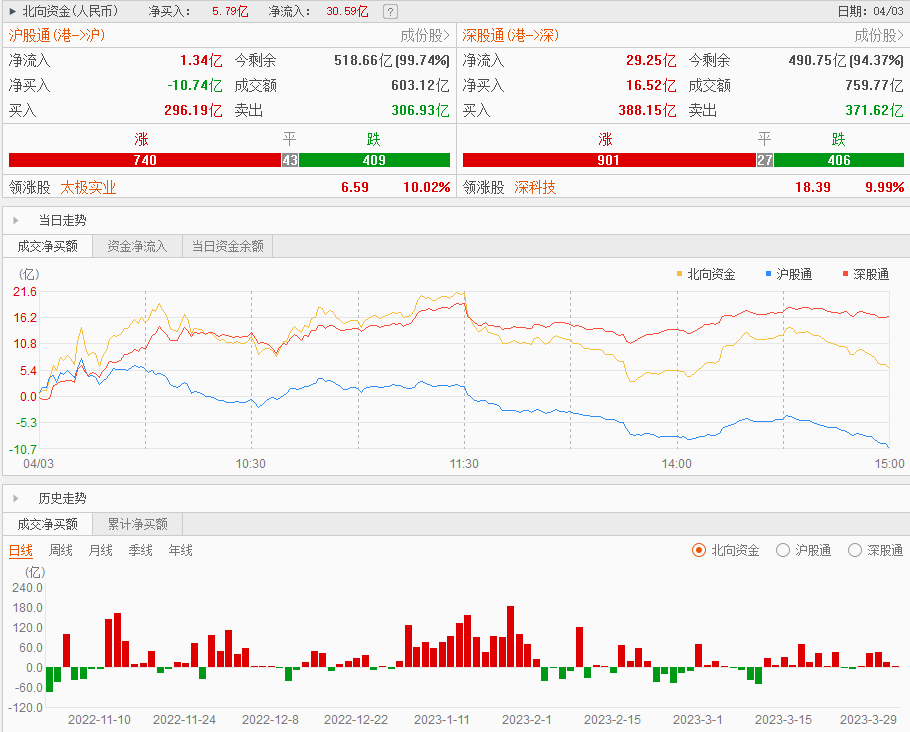Switch history chart to 月线
This screenshot has width=910, height=732.
pos(101,550)
